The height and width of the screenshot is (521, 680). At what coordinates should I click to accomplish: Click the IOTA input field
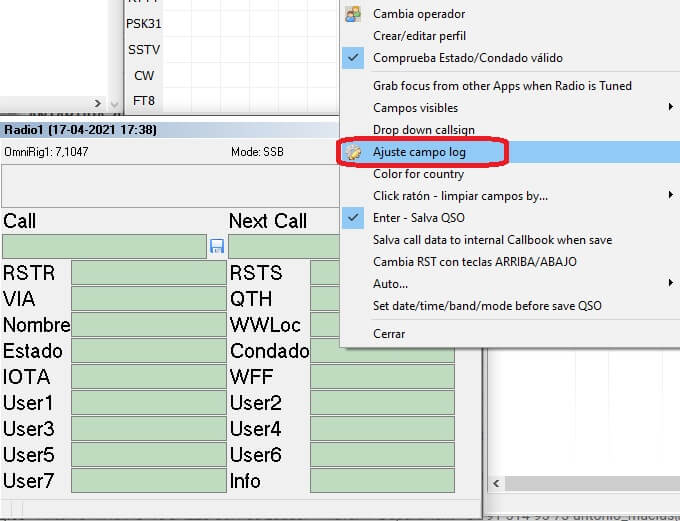[x=148, y=377]
